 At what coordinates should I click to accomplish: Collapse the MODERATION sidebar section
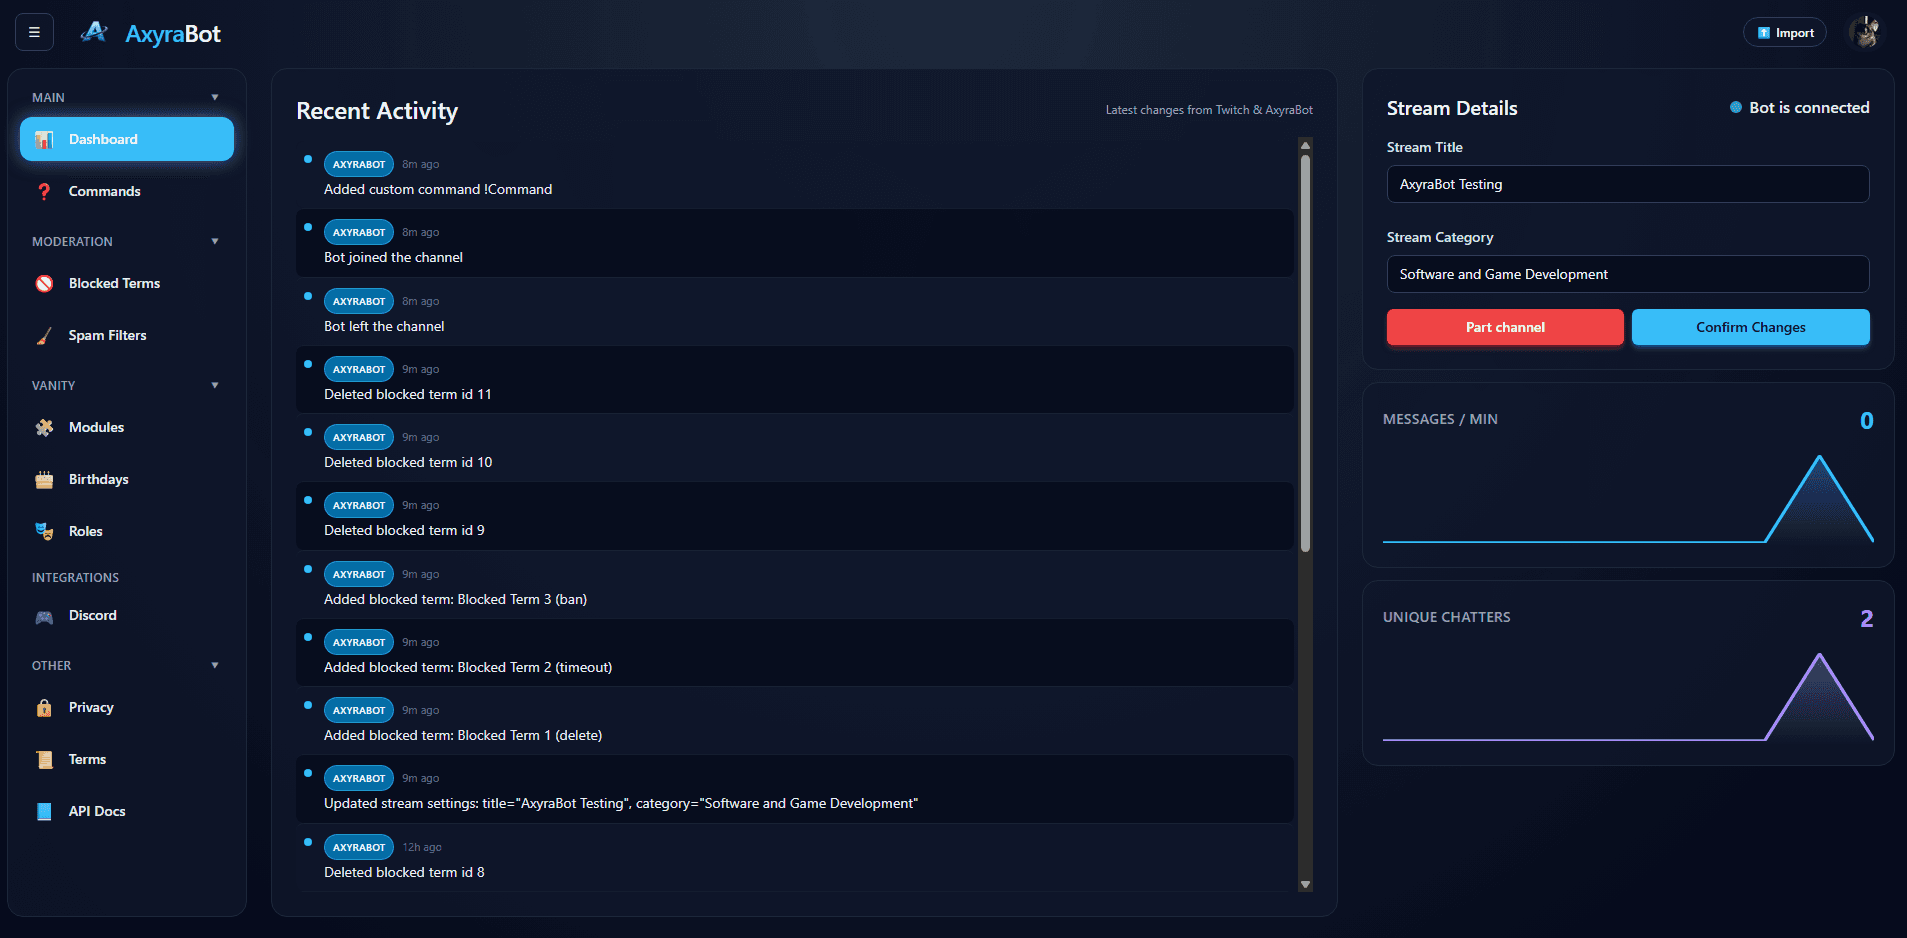click(x=215, y=241)
